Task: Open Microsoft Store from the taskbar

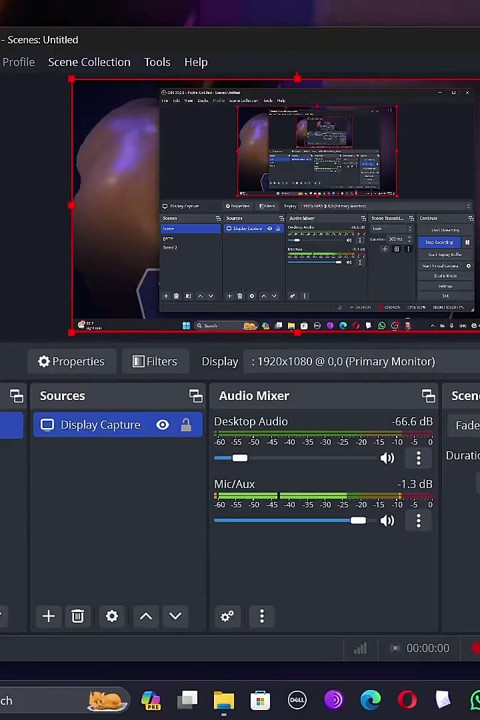Action: (260, 700)
